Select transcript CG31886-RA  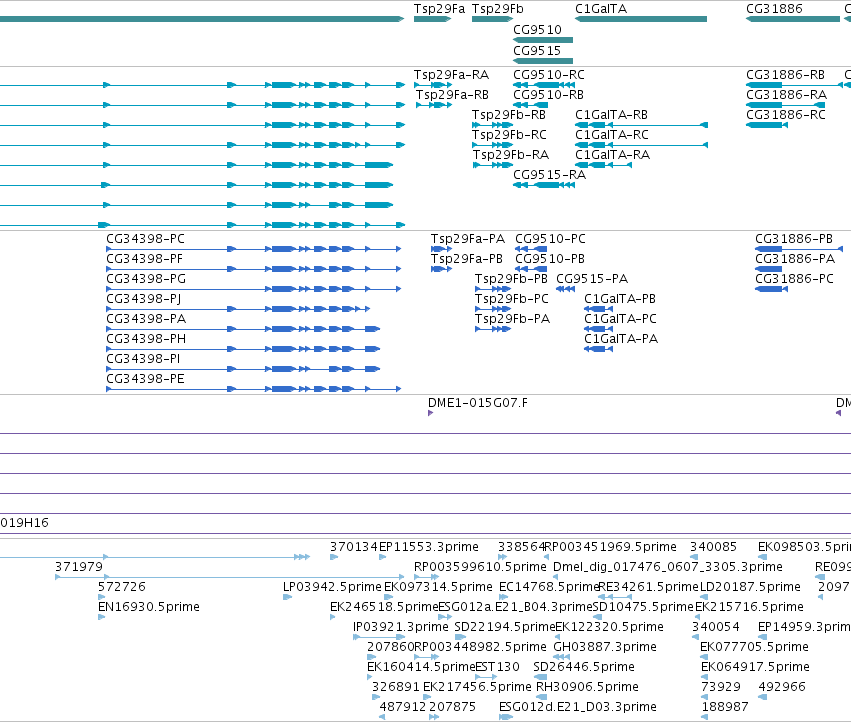(786, 95)
